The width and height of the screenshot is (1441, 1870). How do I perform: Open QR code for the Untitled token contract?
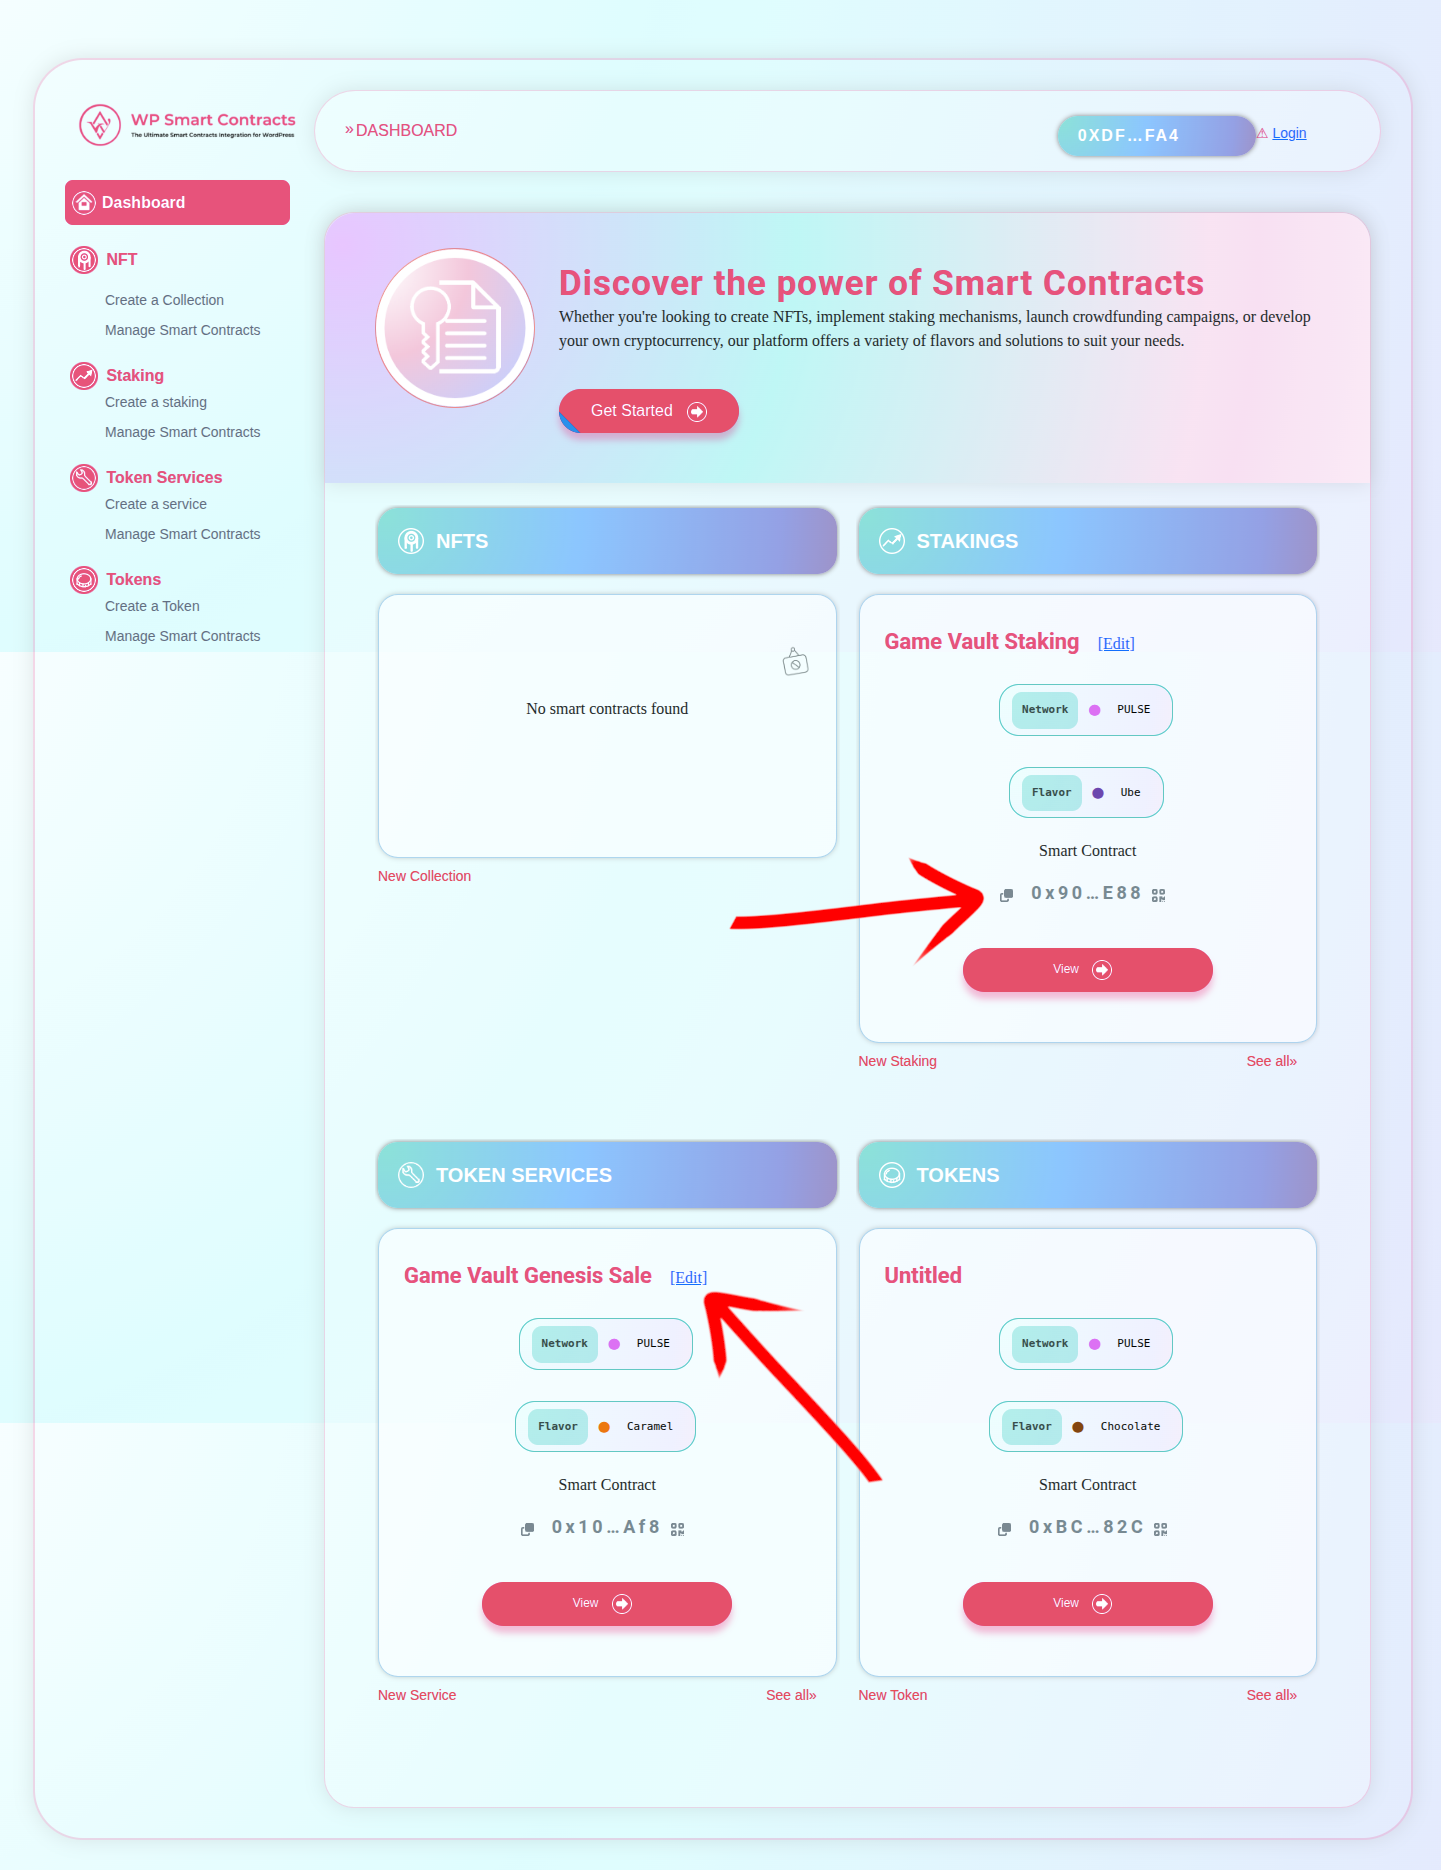point(1160,1528)
